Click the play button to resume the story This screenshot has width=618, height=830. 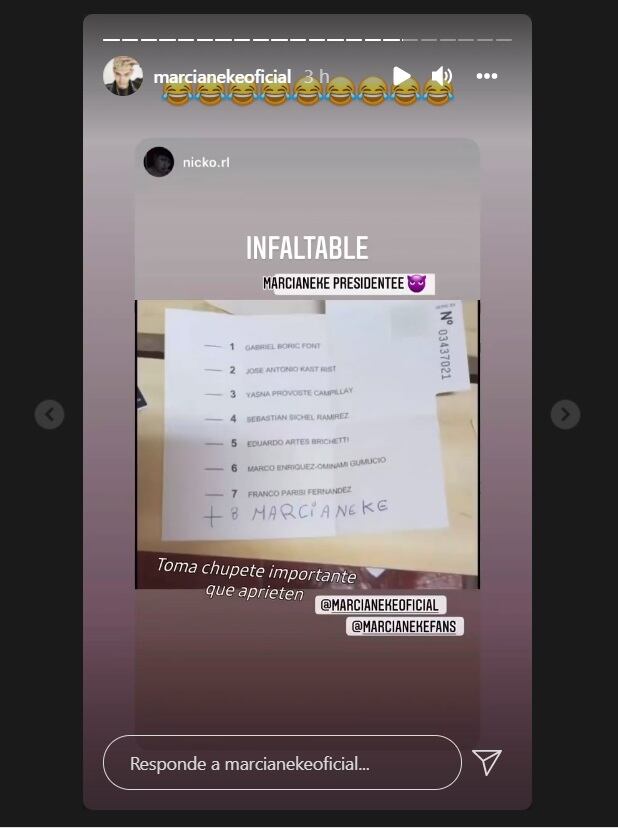[402, 76]
